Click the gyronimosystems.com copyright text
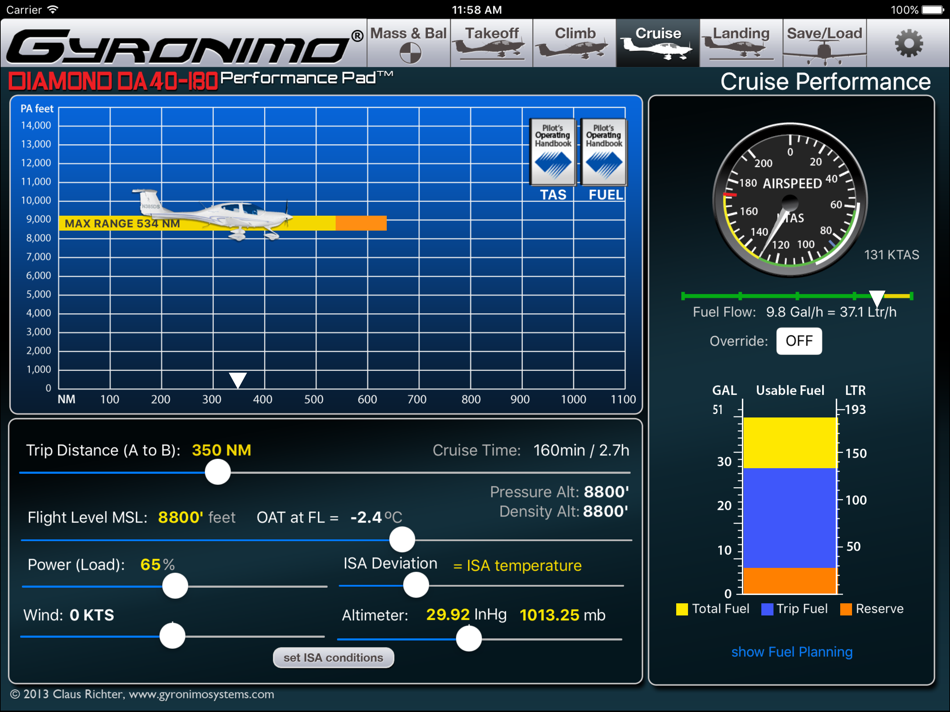The width and height of the screenshot is (950, 712). 142,694
